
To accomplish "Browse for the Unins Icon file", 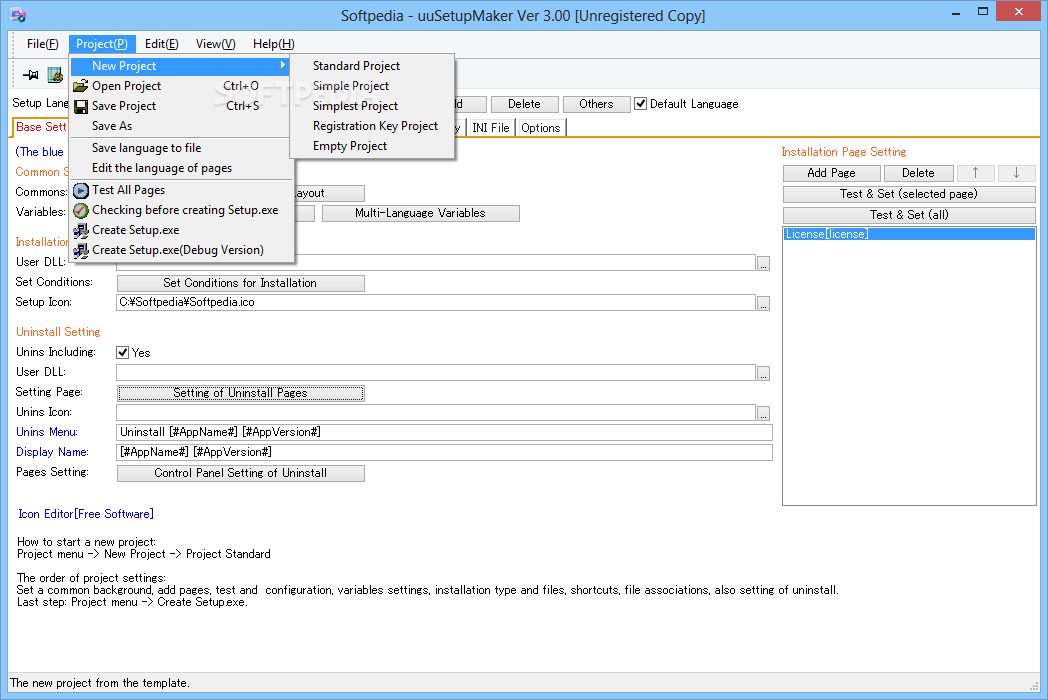I will pos(763,413).
